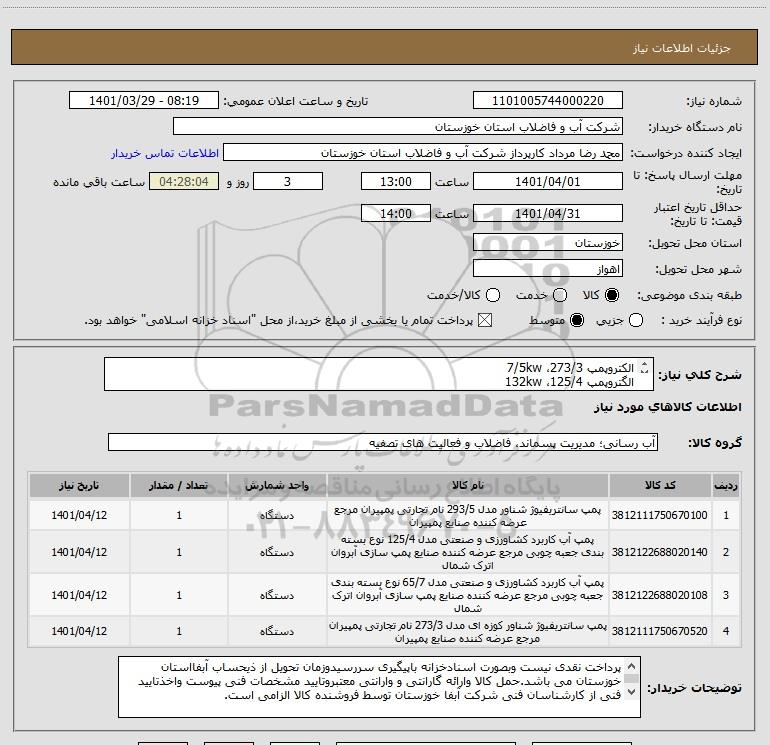Click the تاریخ نیاز column header
This screenshot has width=770, height=745.
click(x=79, y=486)
